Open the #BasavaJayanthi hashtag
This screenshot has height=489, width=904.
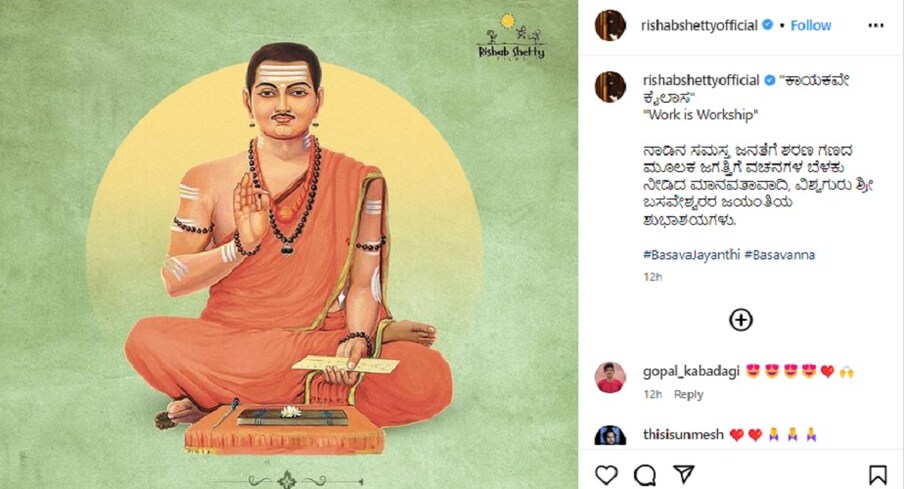(x=691, y=254)
